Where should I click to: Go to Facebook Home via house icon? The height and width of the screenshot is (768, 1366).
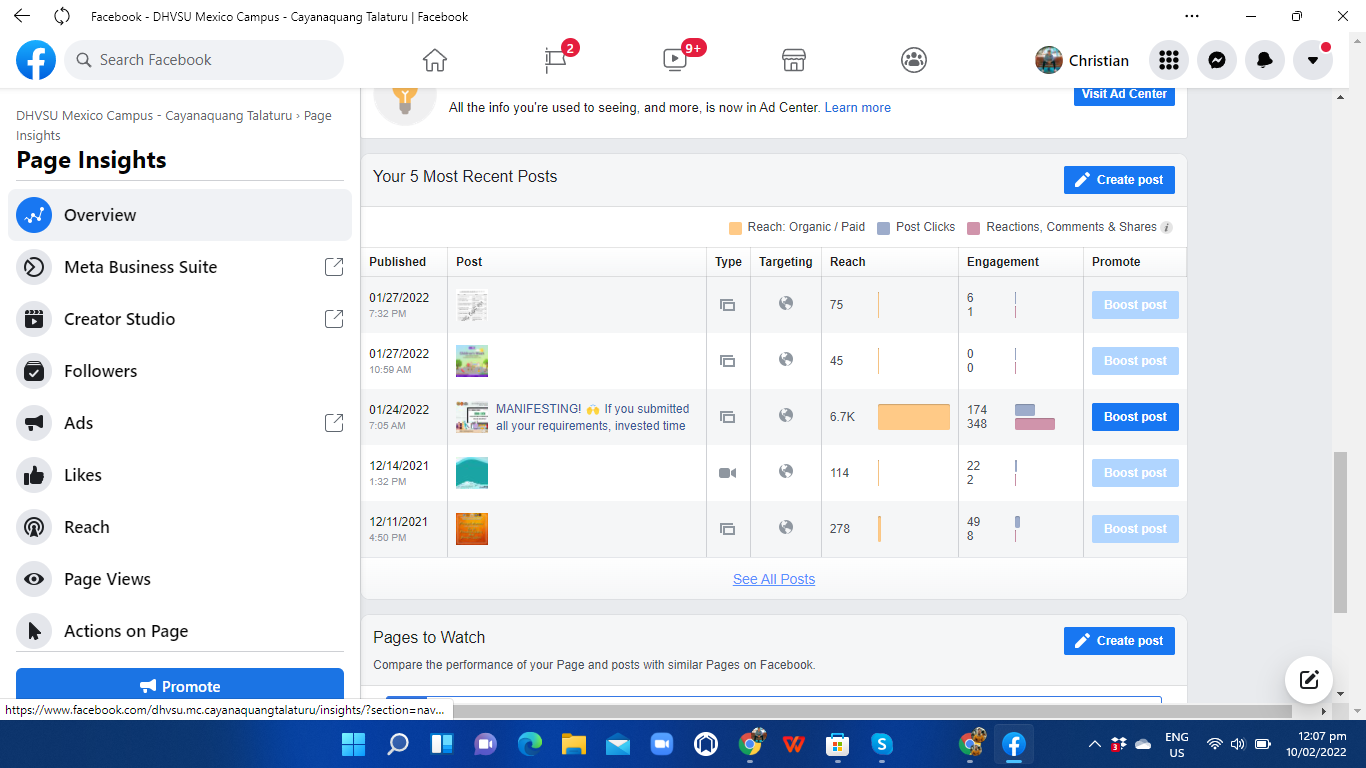[434, 60]
